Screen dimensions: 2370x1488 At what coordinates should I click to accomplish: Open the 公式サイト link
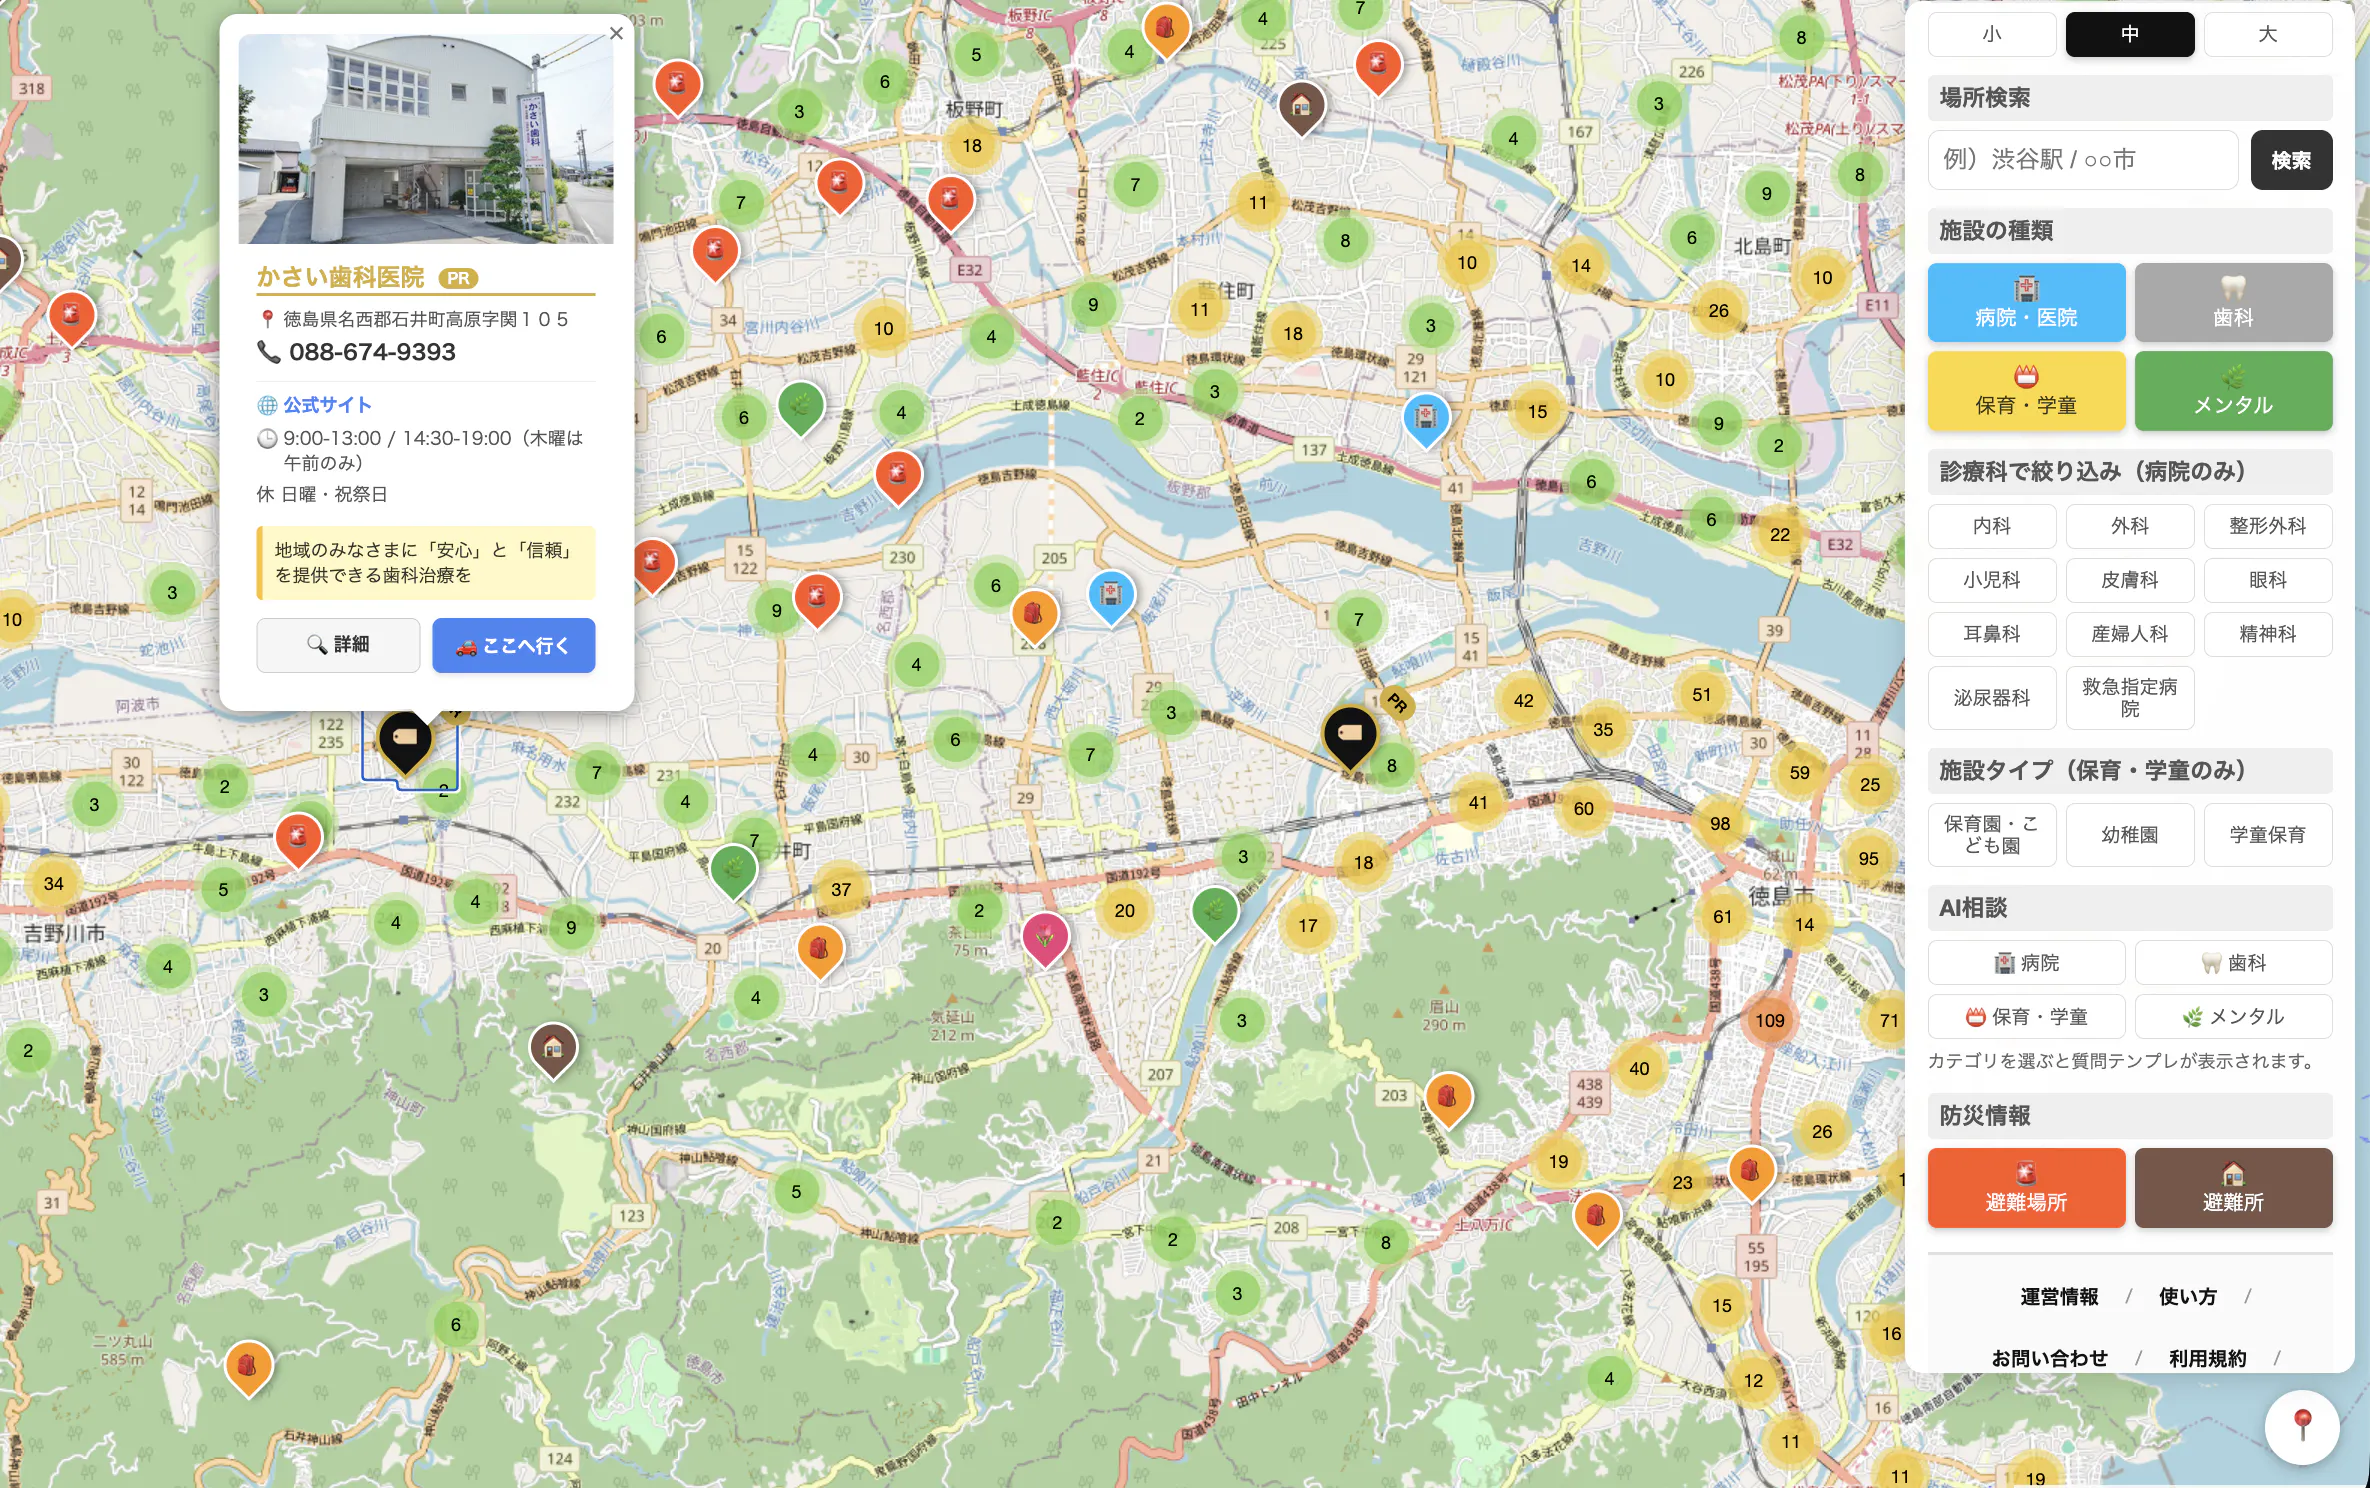click(x=327, y=405)
